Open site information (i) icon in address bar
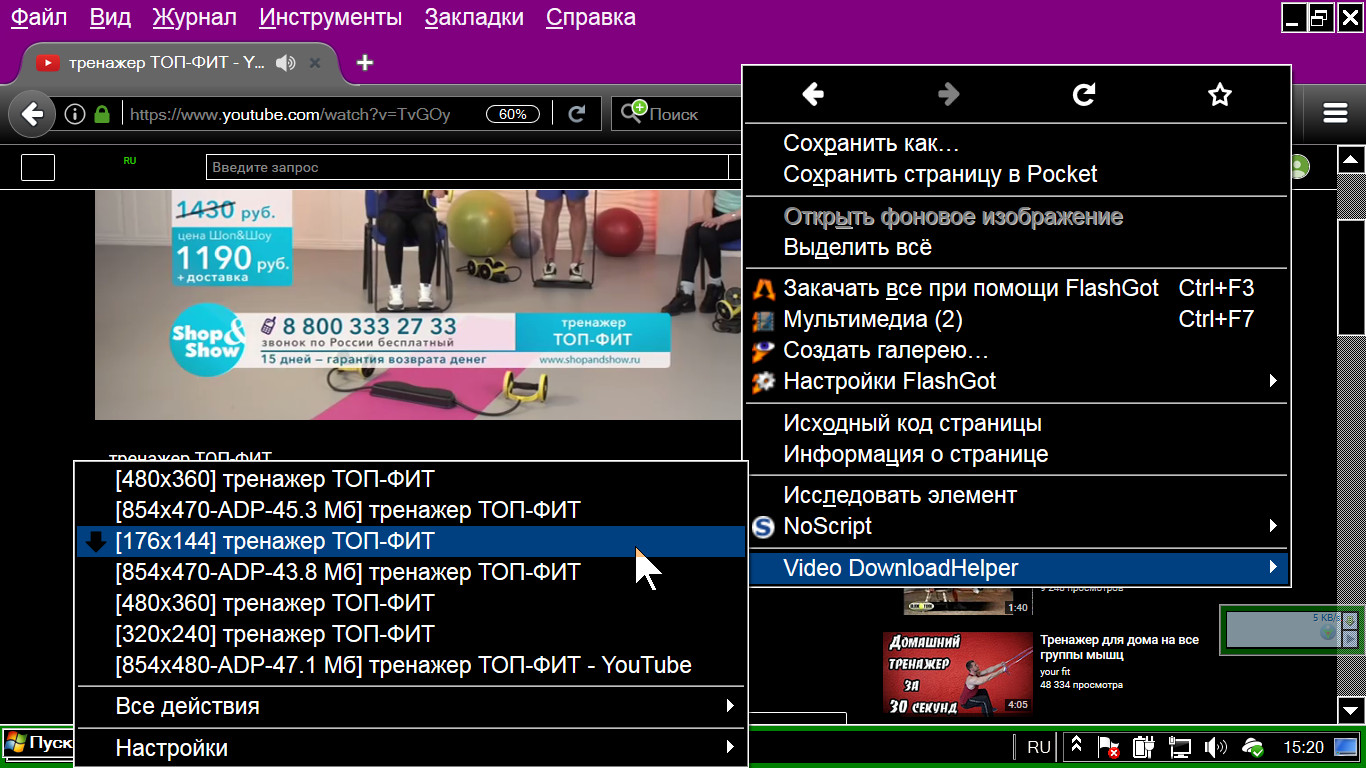 [75, 114]
